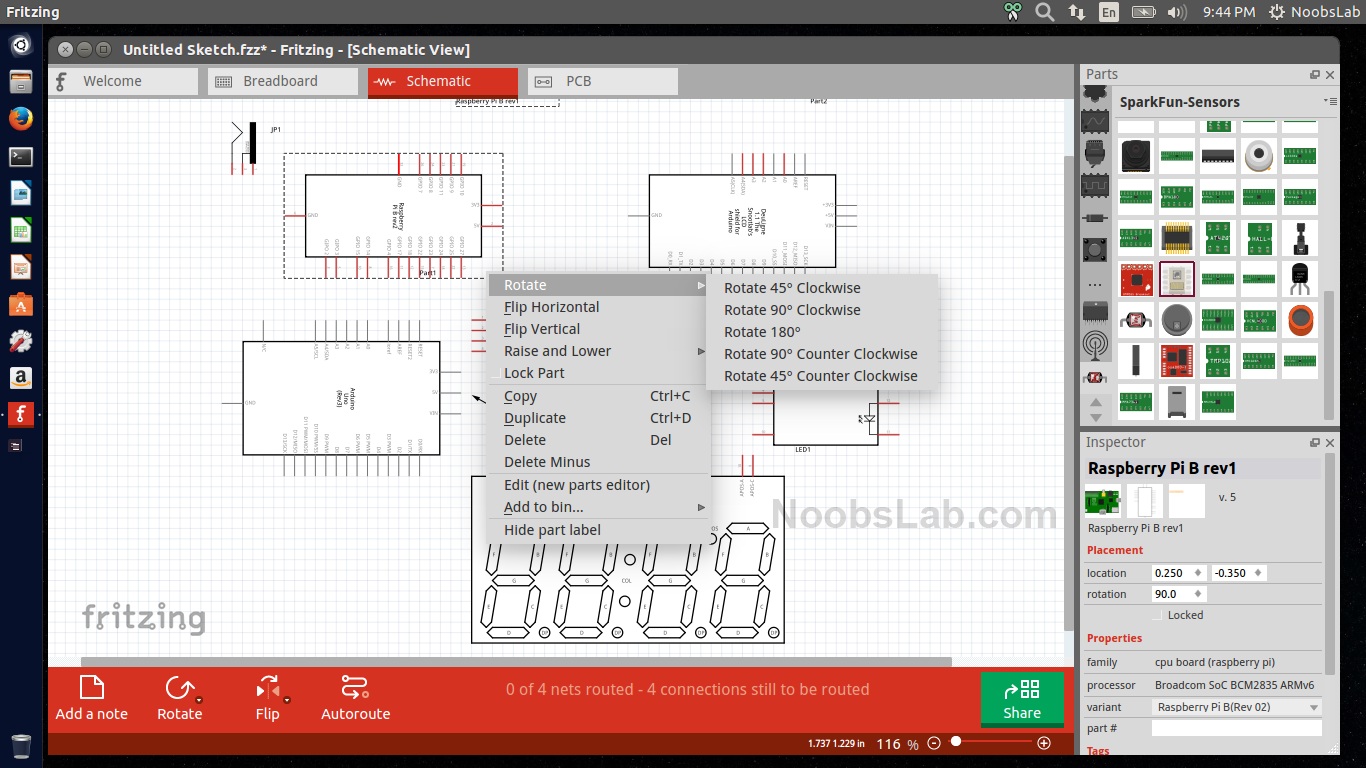1366x768 pixels.
Task: Open the variant dropdown showing Raspberry Pi B(Rev 02)
Action: (x=1235, y=707)
